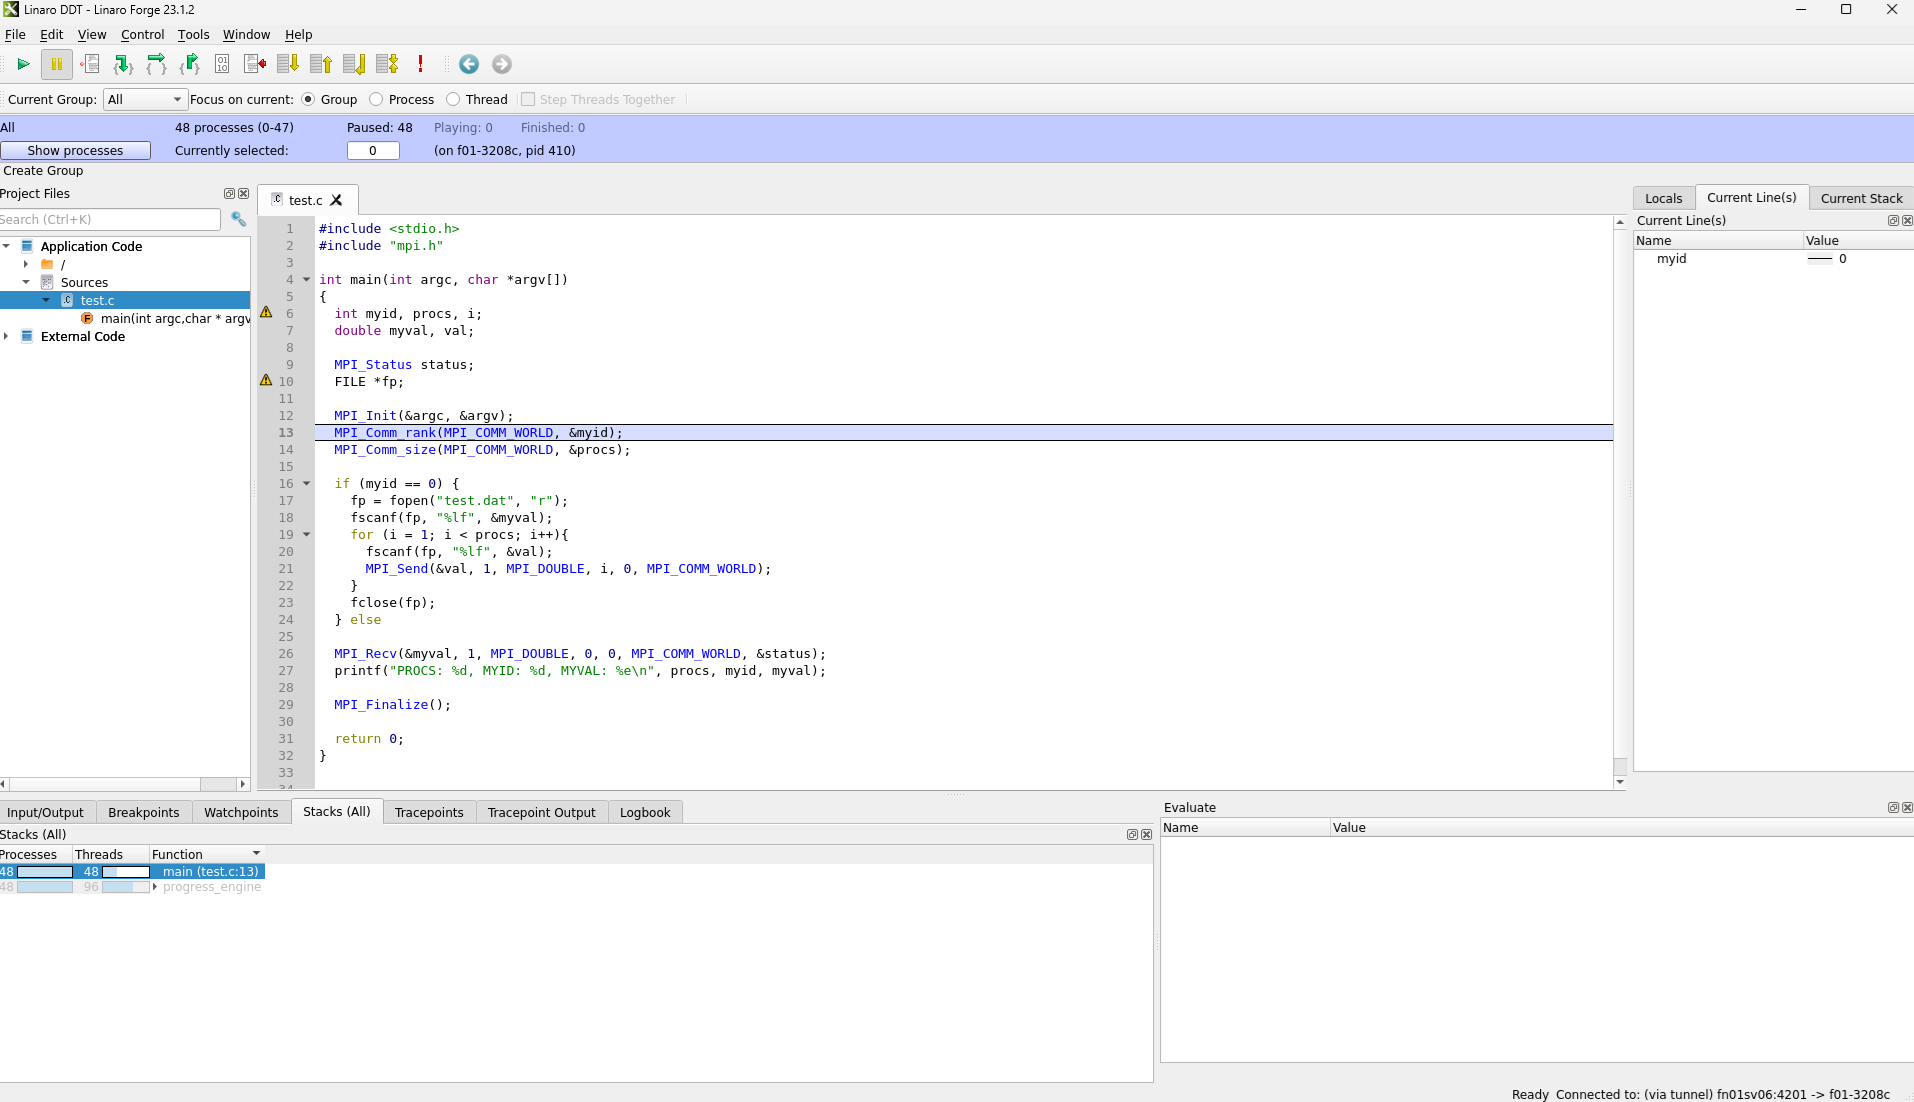Image resolution: width=1914 pixels, height=1102 pixels.
Task: Collapse the Application Code tree node
Action: tap(7, 246)
